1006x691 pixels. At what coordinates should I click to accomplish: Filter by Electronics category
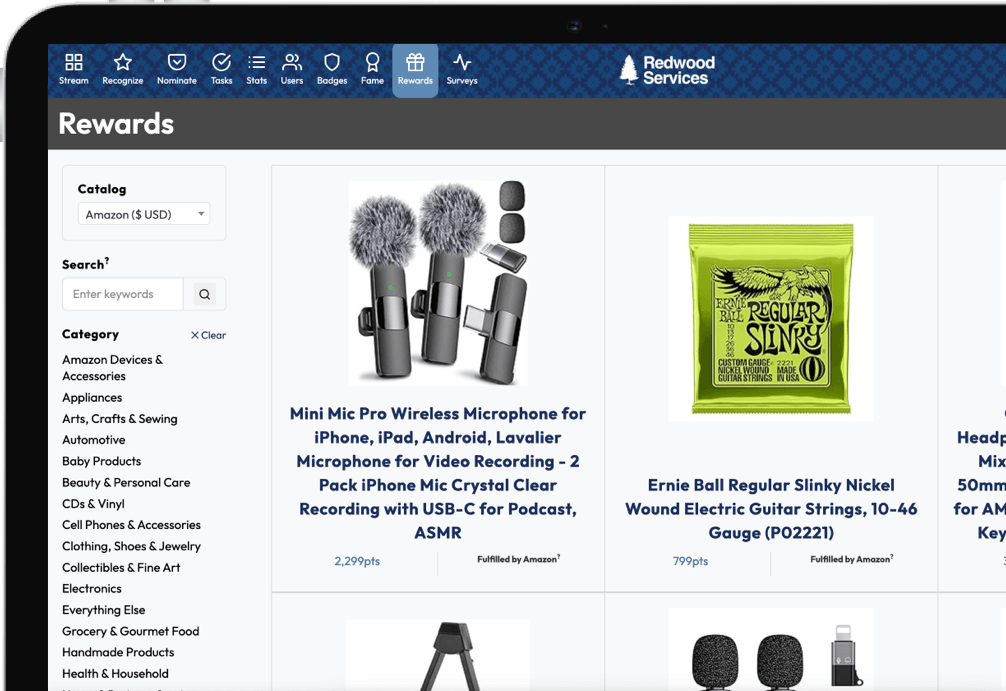tap(92, 589)
